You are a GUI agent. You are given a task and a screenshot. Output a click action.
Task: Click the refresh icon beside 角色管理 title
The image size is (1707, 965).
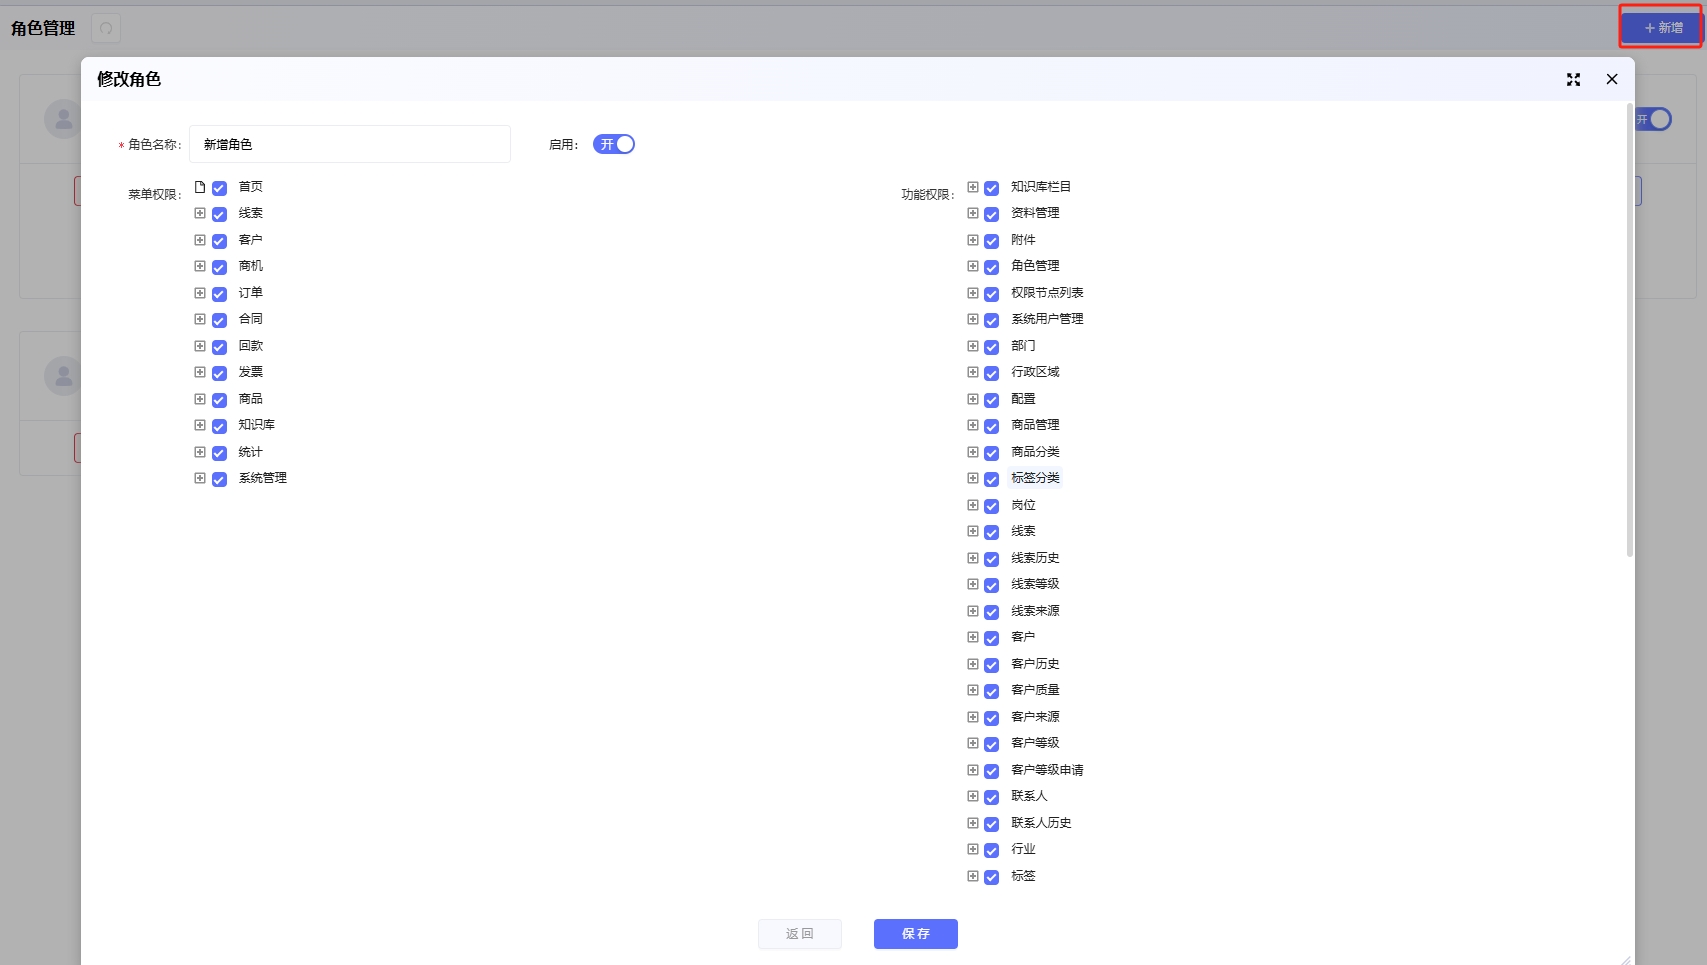point(106,29)
